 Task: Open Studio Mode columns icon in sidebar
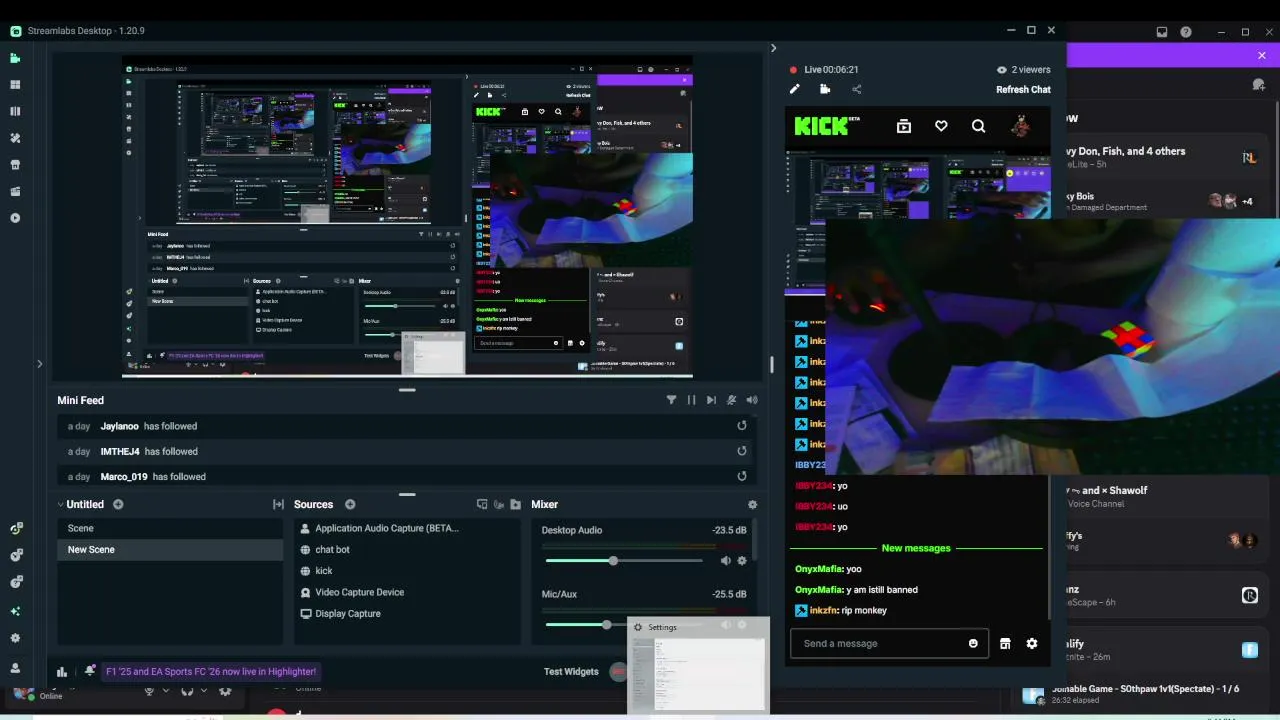15,111
